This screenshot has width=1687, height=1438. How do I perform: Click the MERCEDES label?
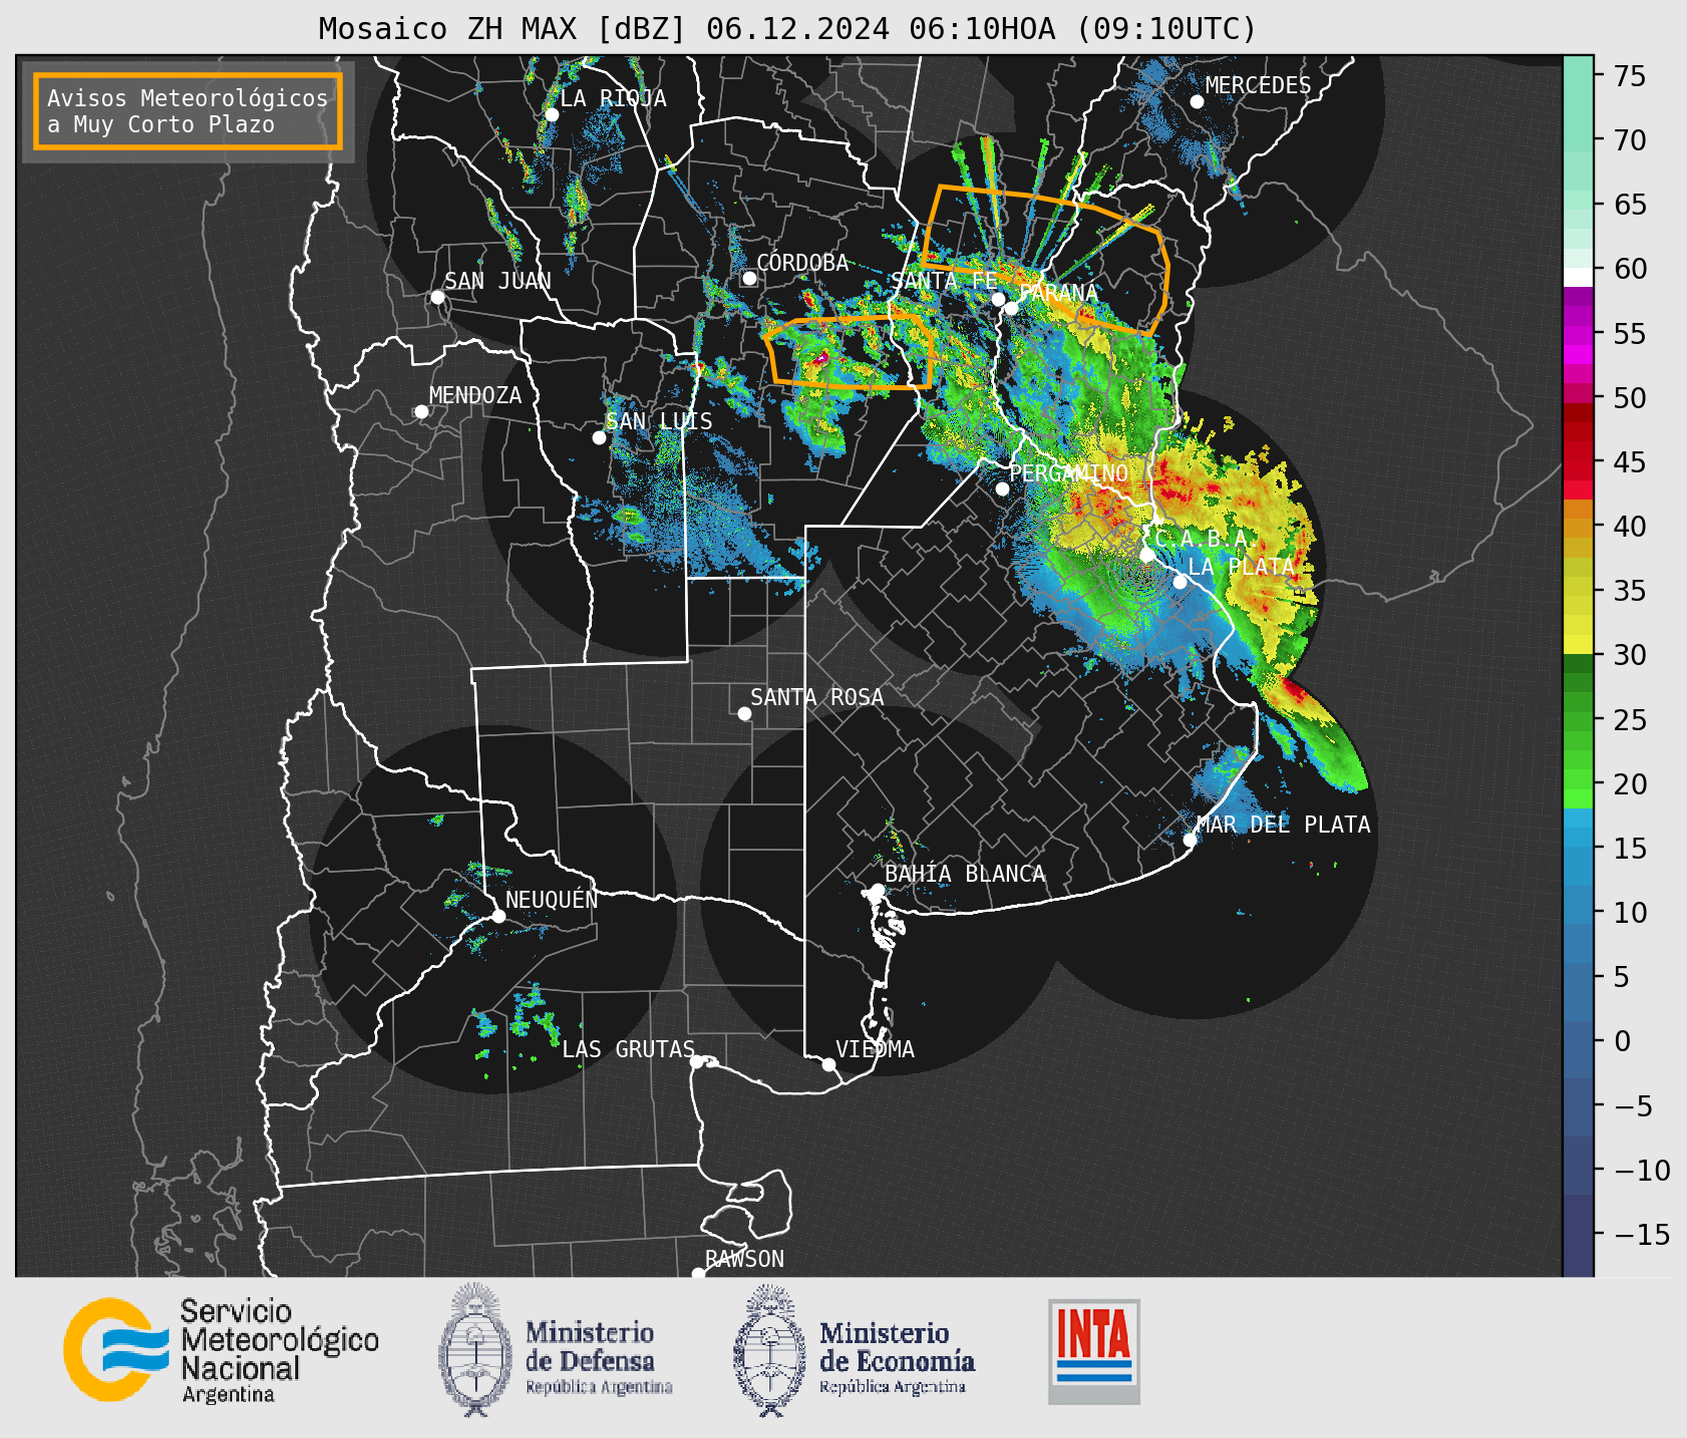(1257, 85)
